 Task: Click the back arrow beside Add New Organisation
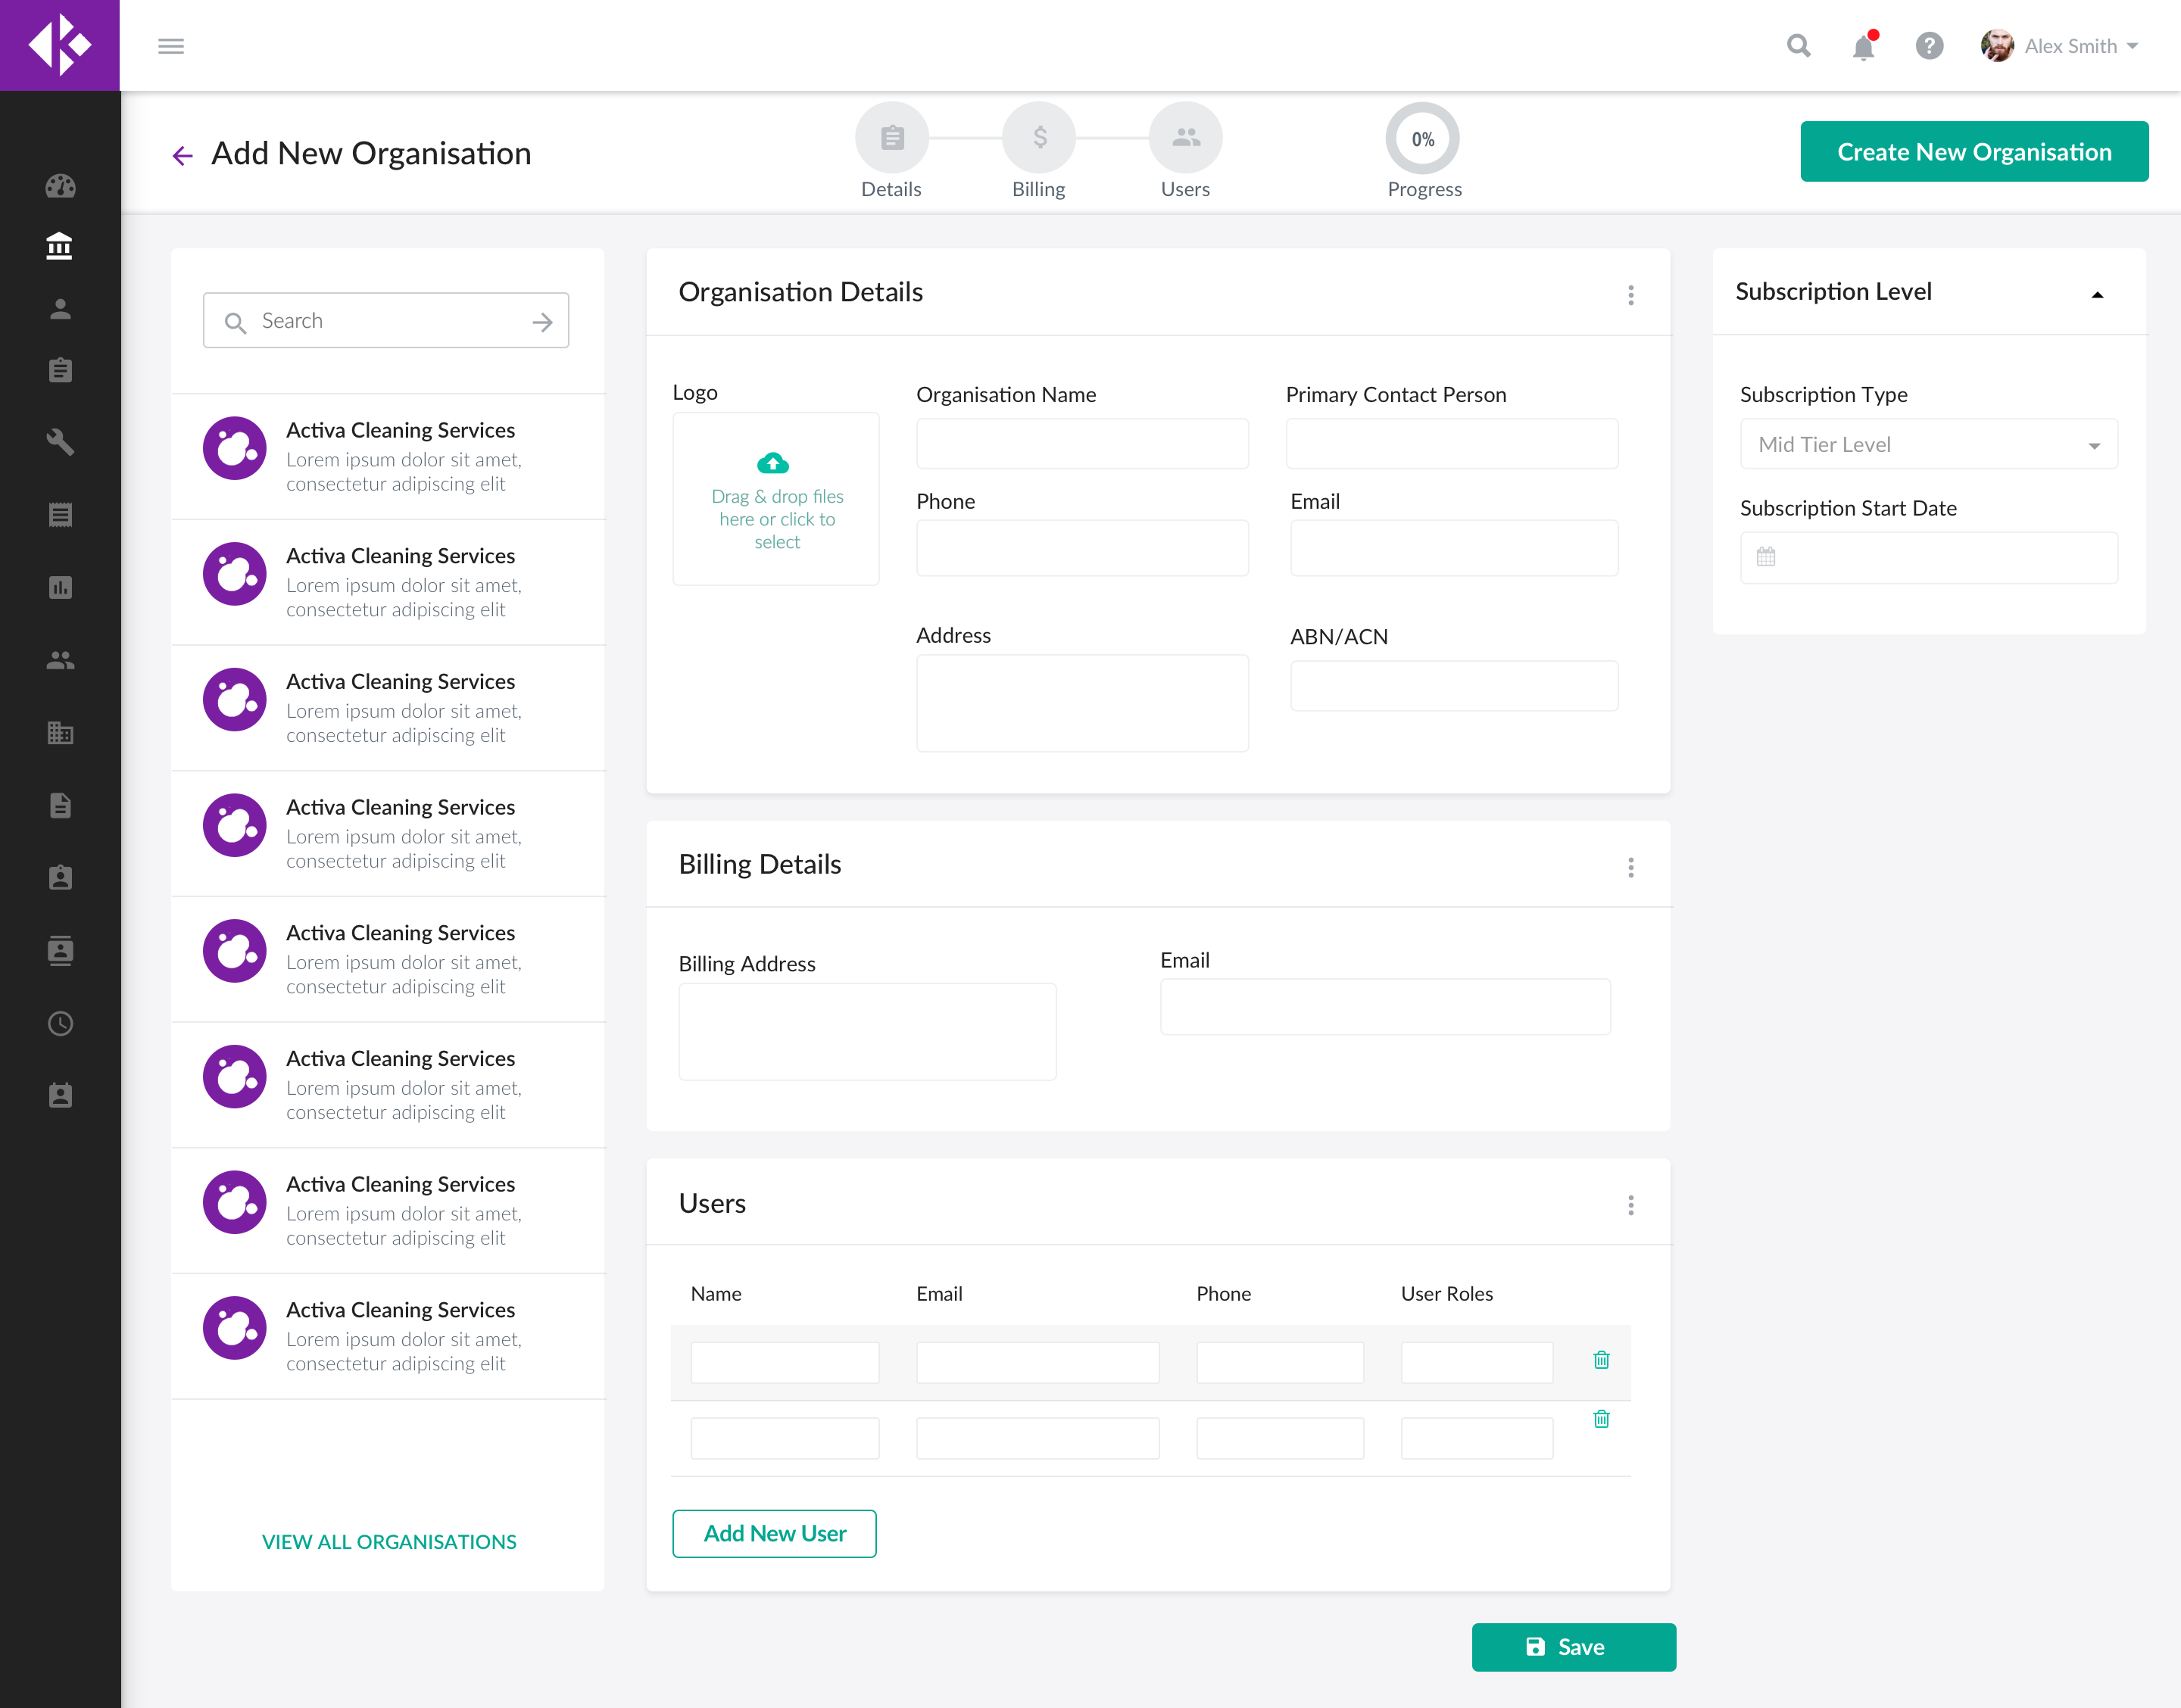[182, 155]
